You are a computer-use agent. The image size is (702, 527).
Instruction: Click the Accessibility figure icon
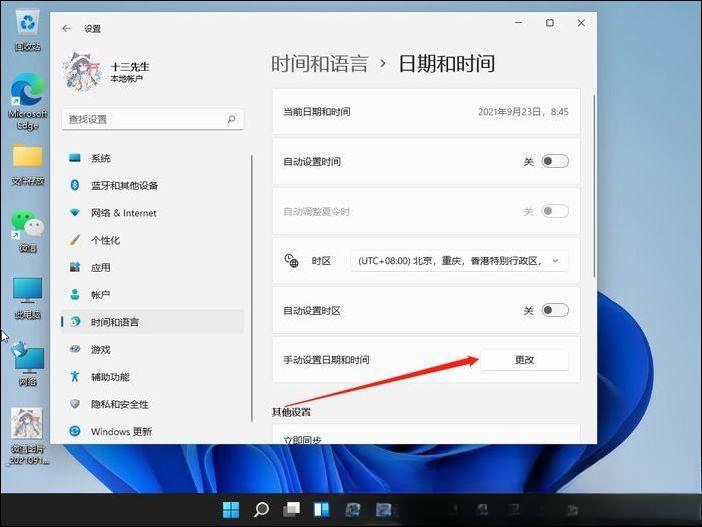[x=75, y=376]
